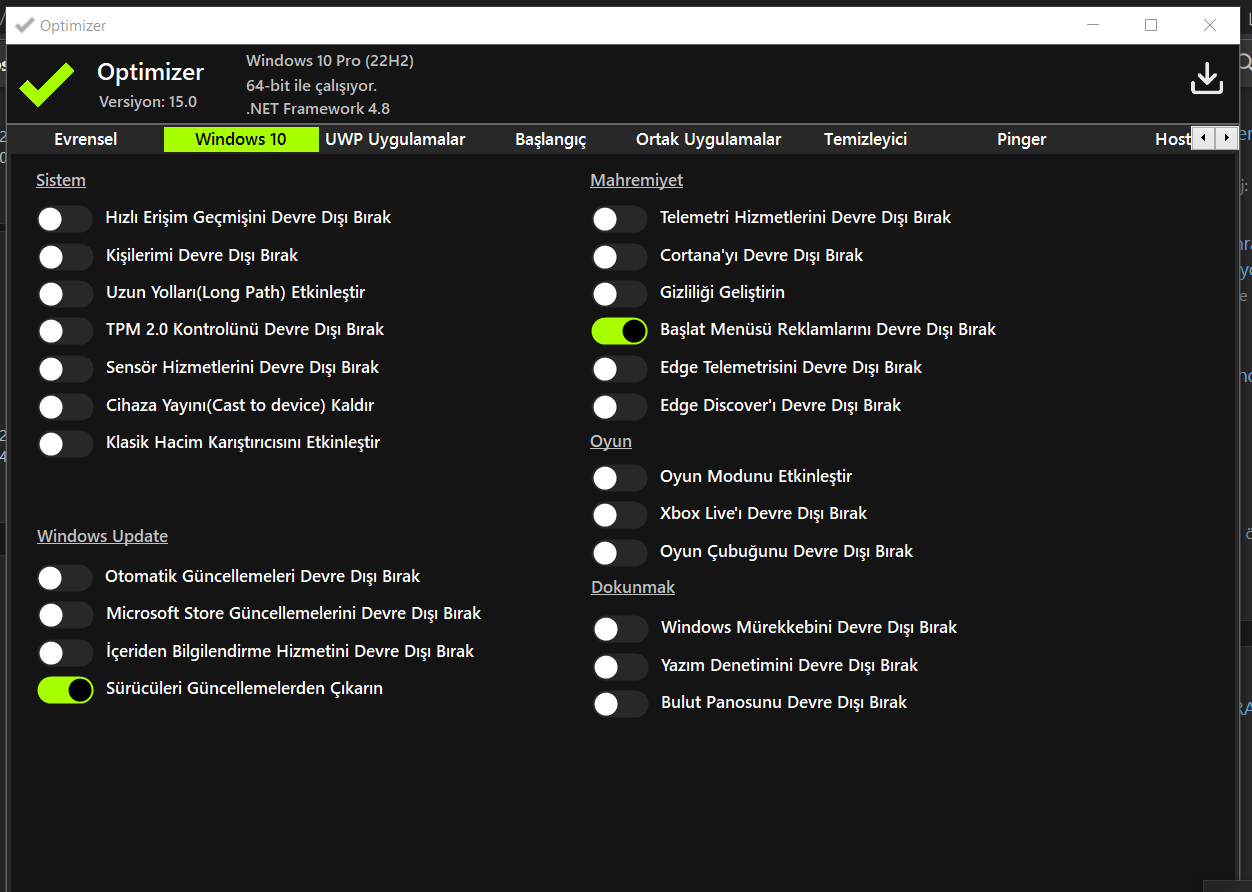This screenshot has height=892, width=1252.
Task: Enable Gizliliği Geliştirin switch
Action: click(x=619, y=294)
